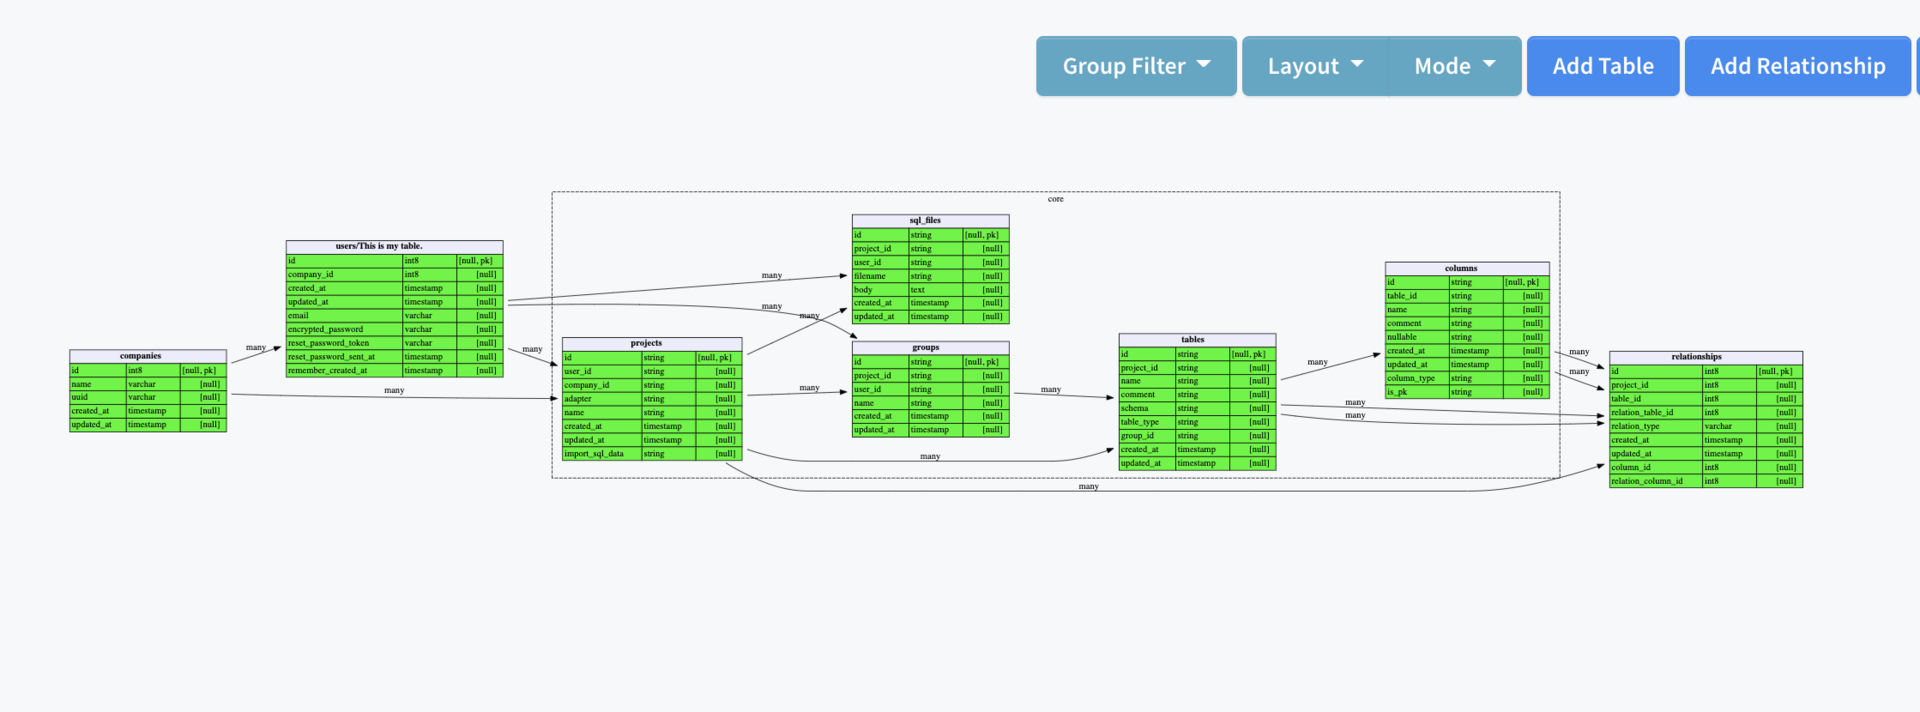The image size is (1920, 712).
Task: Click encrypted_password row in users table
Action: tap(394, 329)
